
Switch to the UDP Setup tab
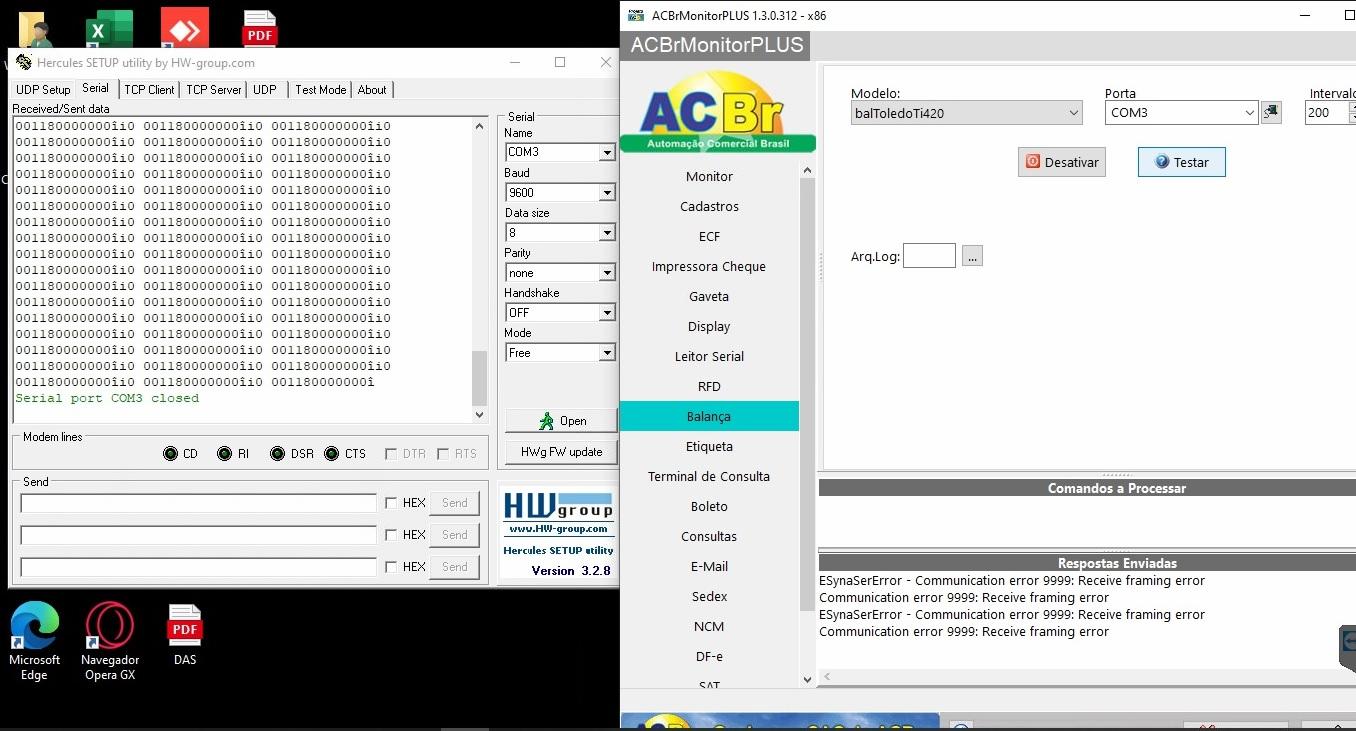pyautogui.click(x=43, y=90)
